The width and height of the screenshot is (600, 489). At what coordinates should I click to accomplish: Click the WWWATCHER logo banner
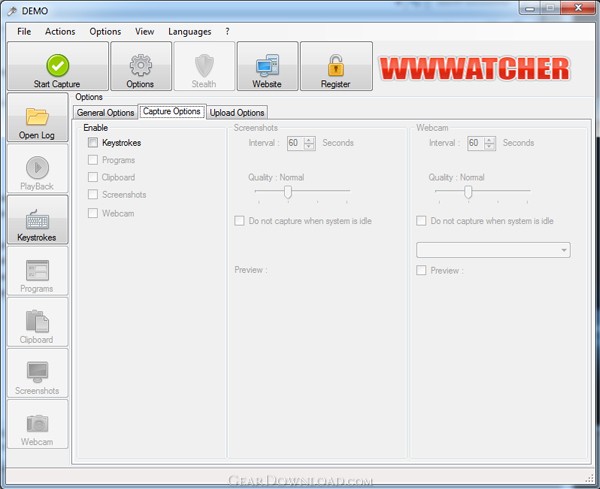474,69
